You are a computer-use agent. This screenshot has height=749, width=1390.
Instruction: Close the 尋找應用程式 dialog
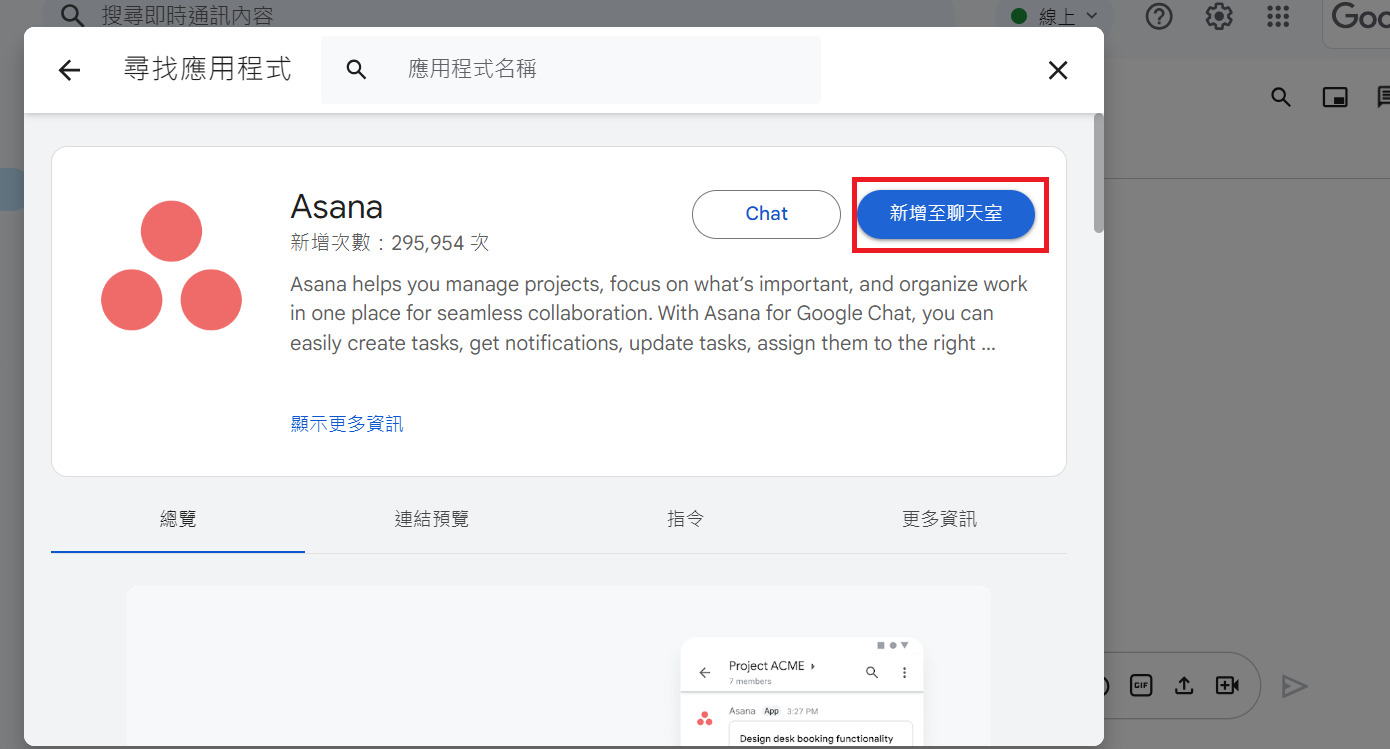(x=1058, y=70)
